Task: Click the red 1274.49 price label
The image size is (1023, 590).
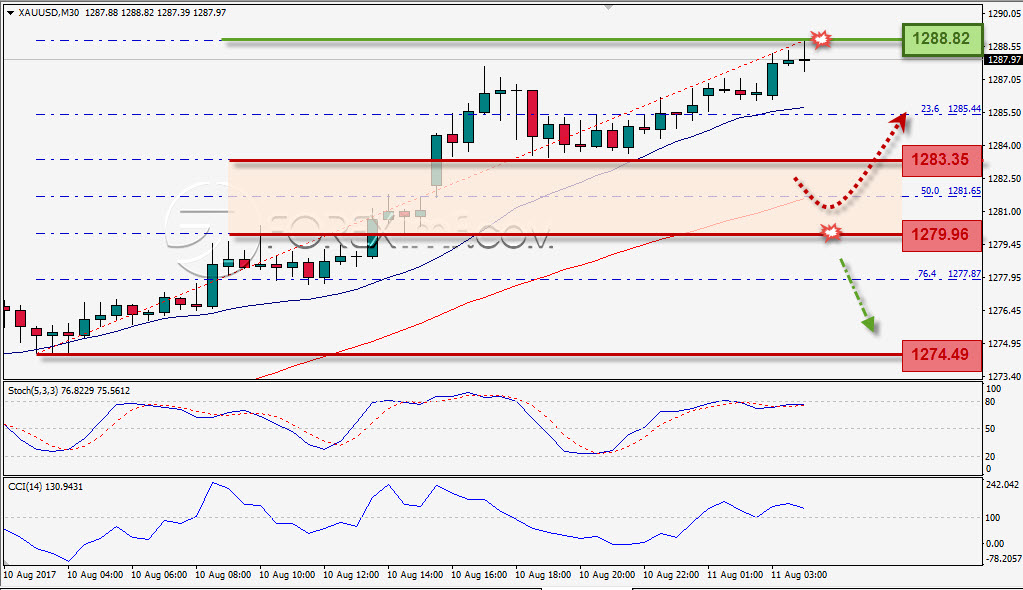Action: coord(941,356)
